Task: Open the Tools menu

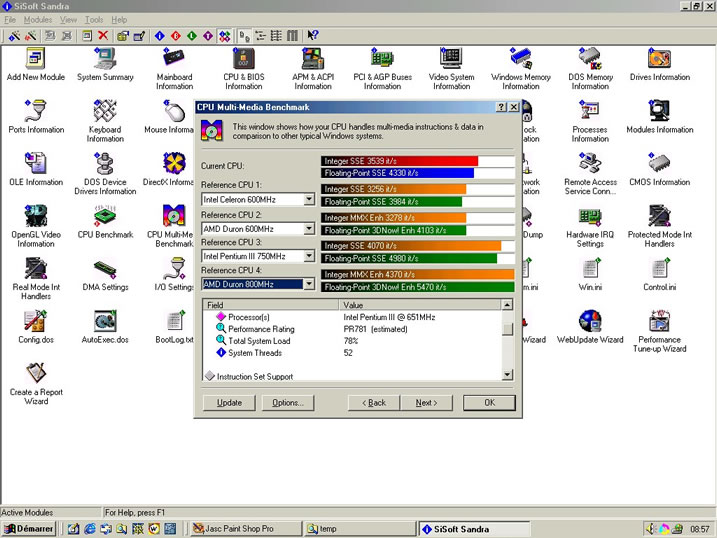Action: pyautogui.click(x=94, y=20)
